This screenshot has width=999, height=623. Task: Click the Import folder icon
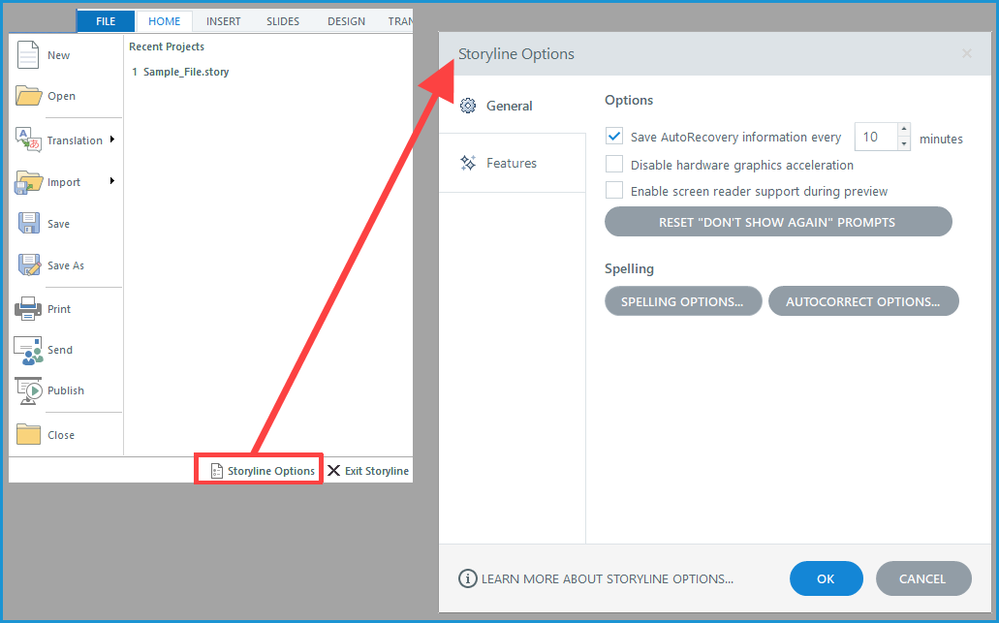pos(28,182)
